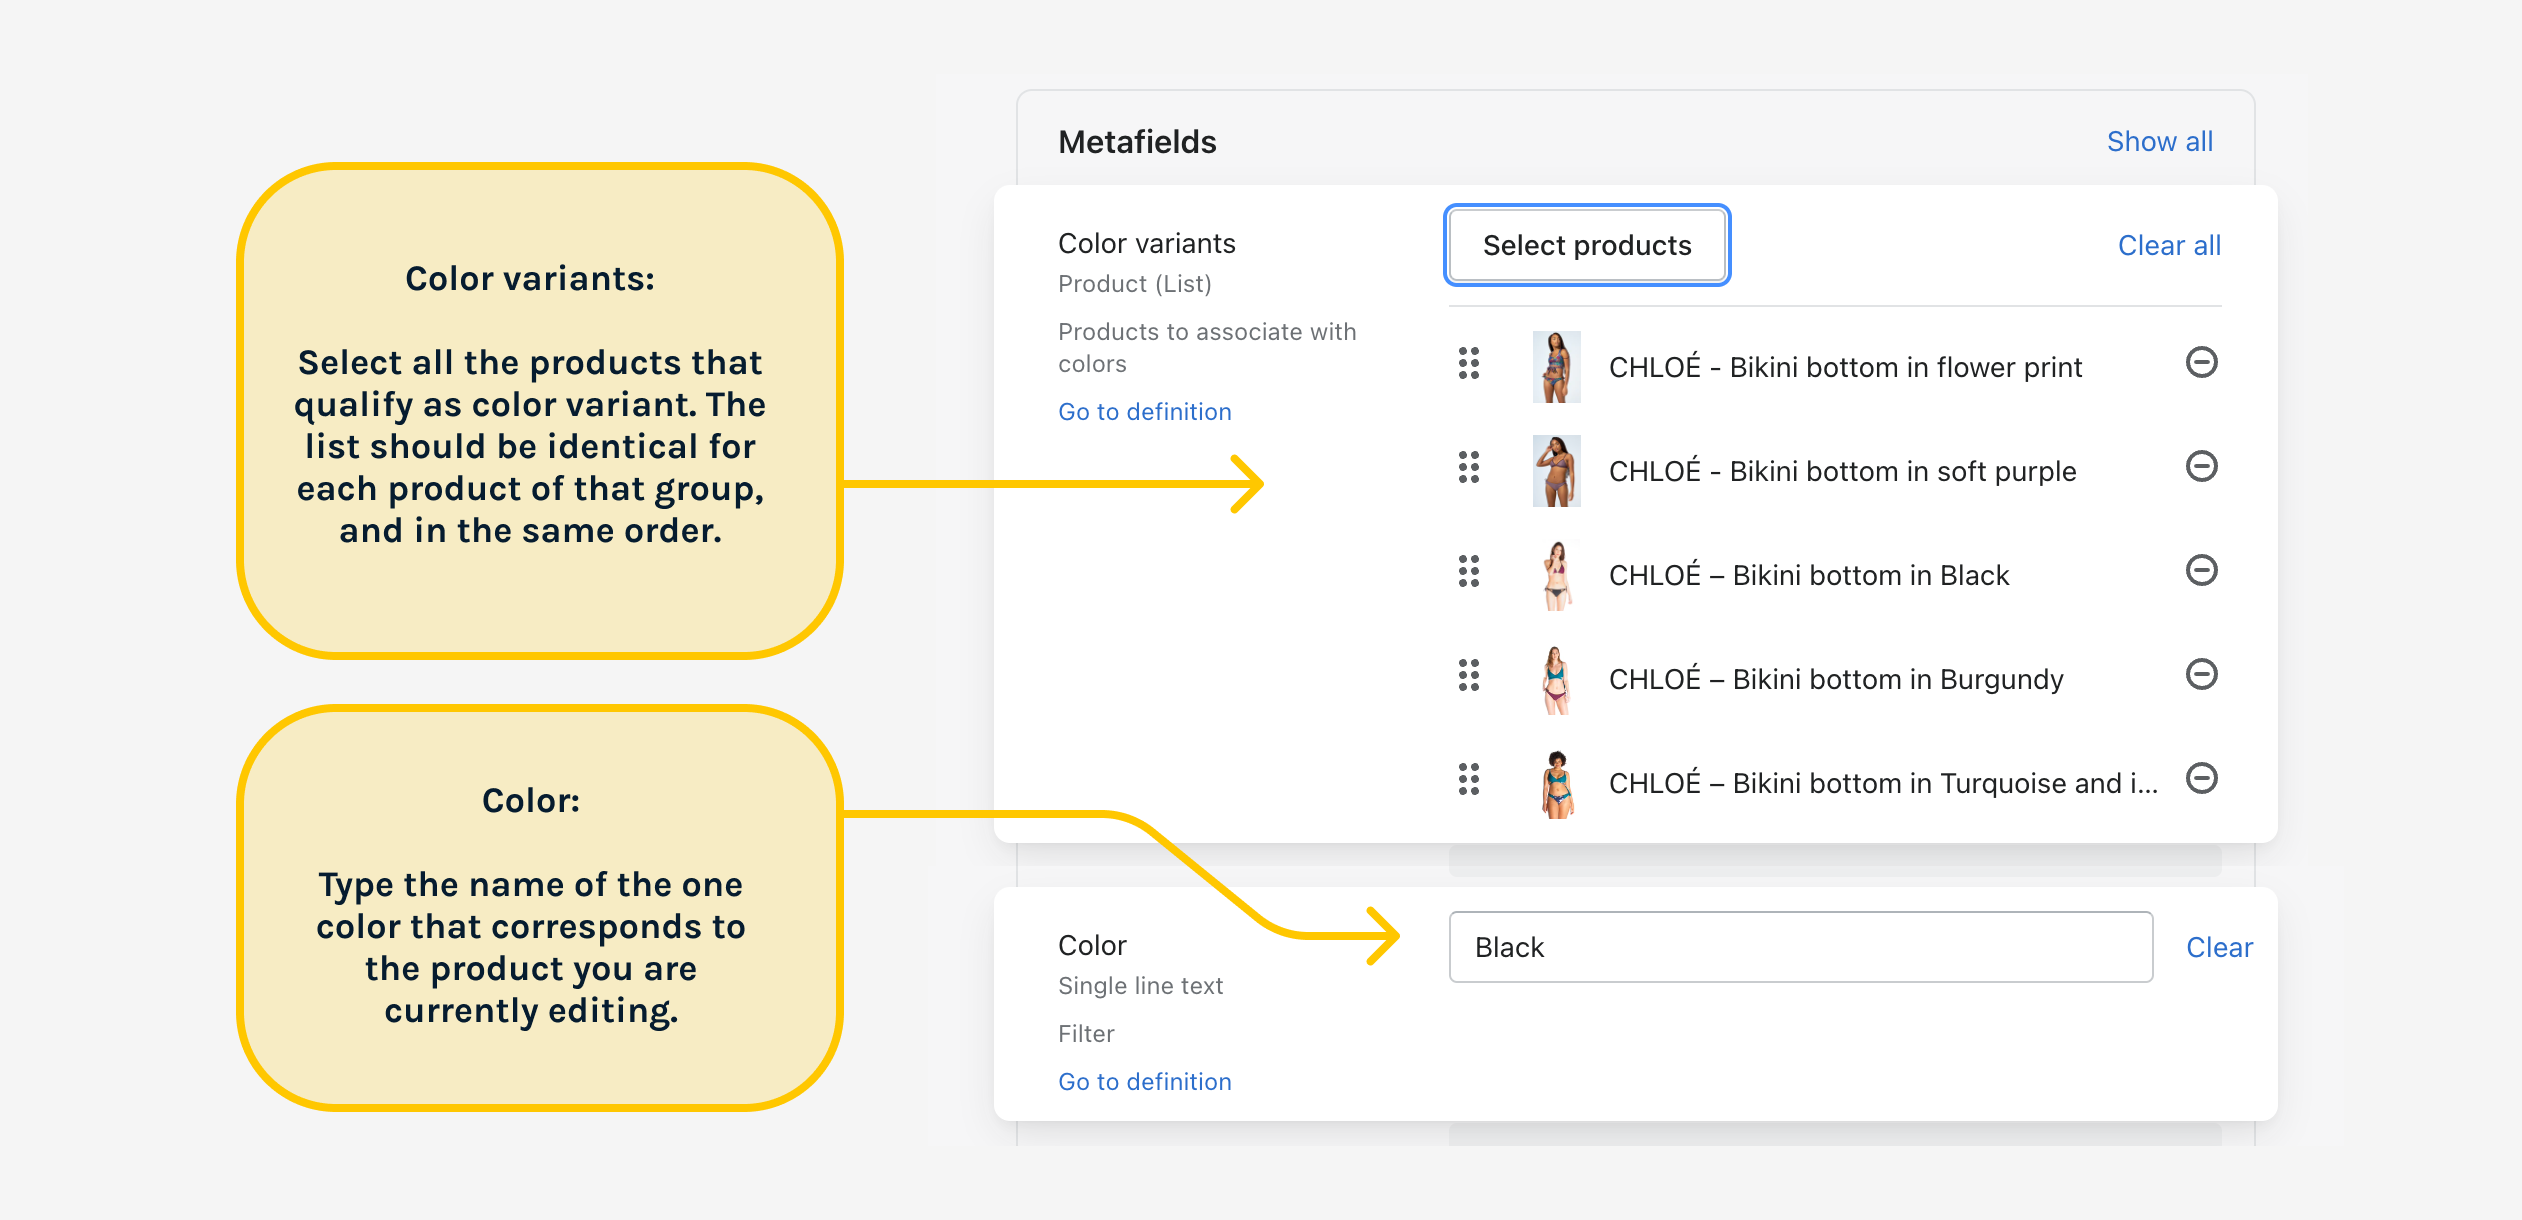Click the 'Color' label beside the Black input
Viewport: 2522px width, 1220px height.
(1092, 945)
